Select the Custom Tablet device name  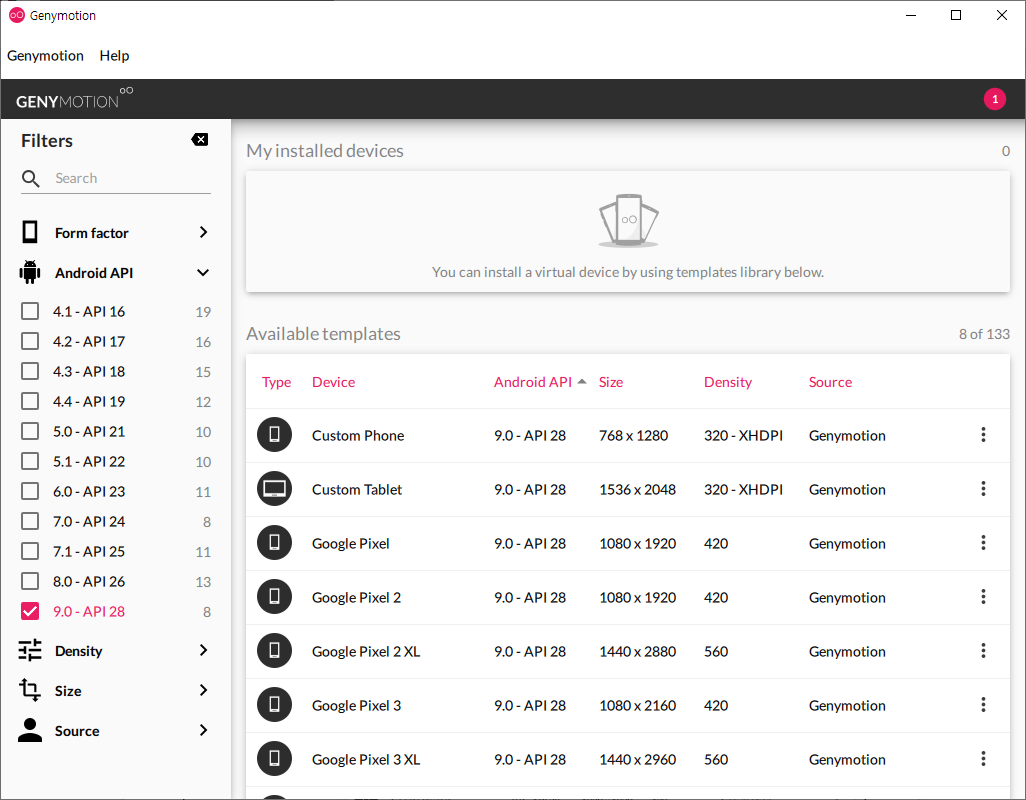(x=357, y=489)
